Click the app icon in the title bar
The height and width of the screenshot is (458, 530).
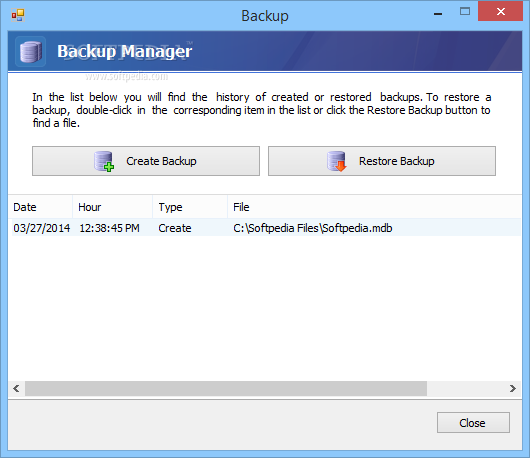click(18, 15)
